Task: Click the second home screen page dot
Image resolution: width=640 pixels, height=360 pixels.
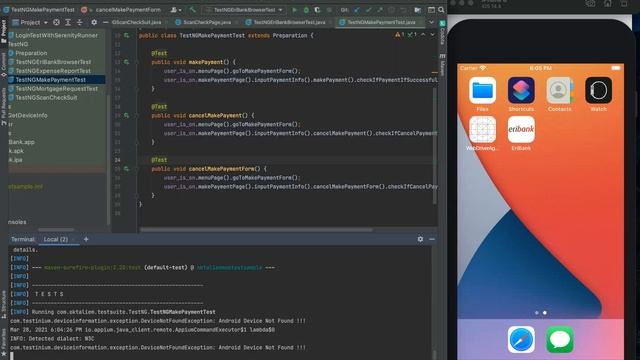Action: 545,313
